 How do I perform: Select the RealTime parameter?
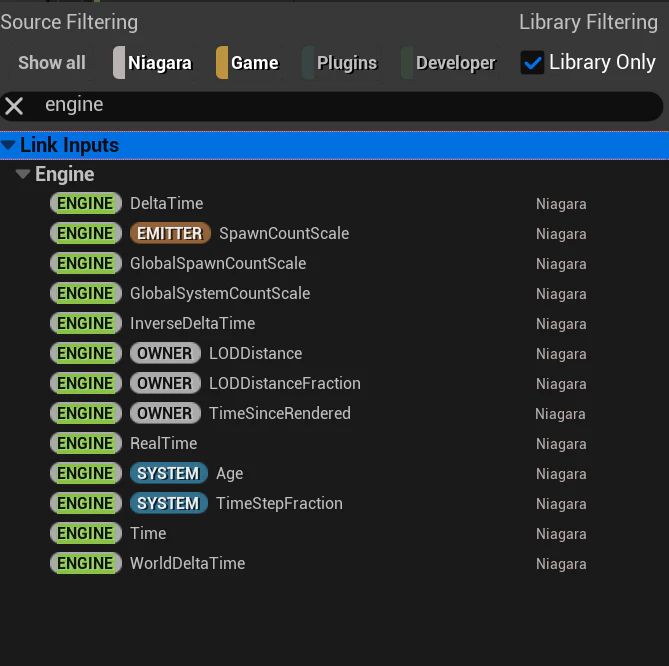[163, 443]
